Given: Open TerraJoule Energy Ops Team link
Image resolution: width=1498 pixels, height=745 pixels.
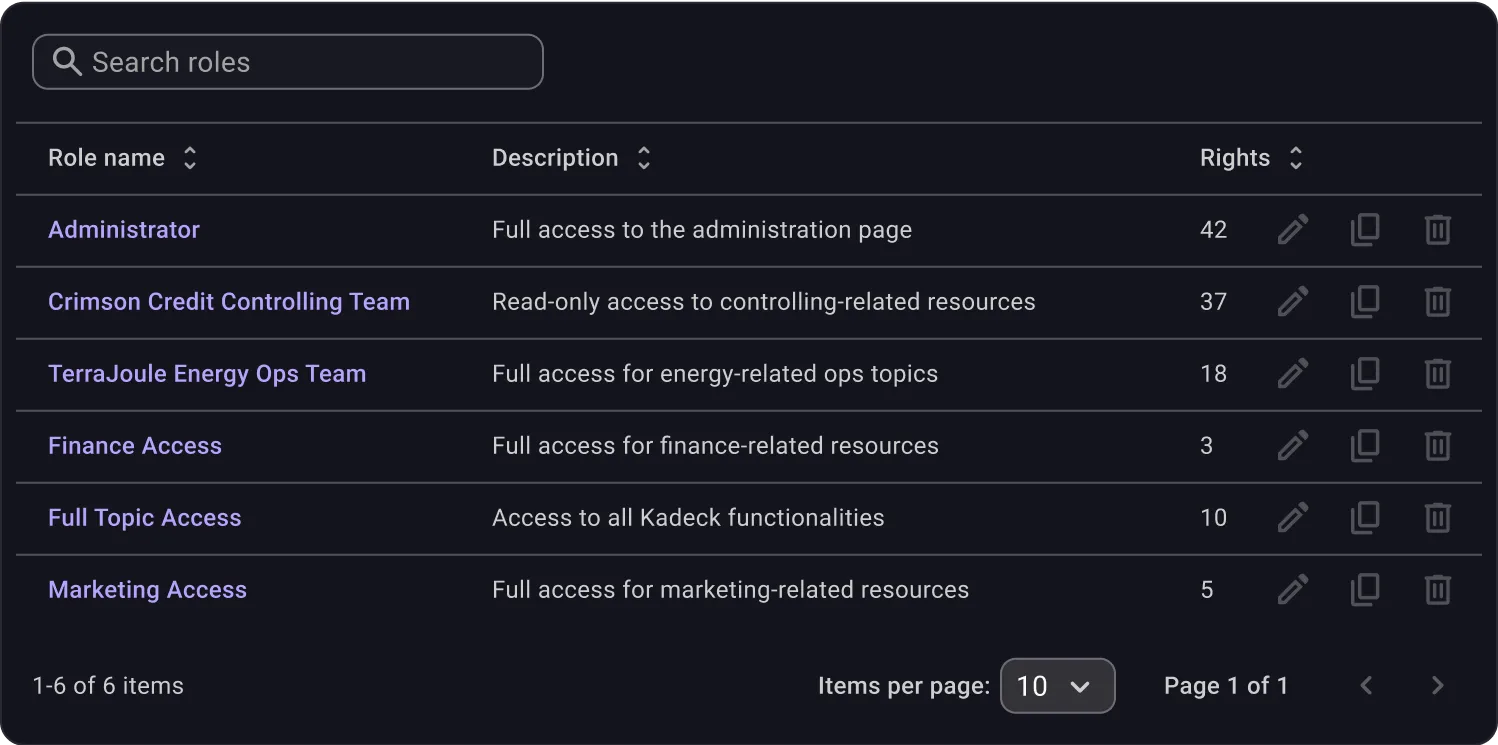Looking at the screenshot, I should coord(207,374).
